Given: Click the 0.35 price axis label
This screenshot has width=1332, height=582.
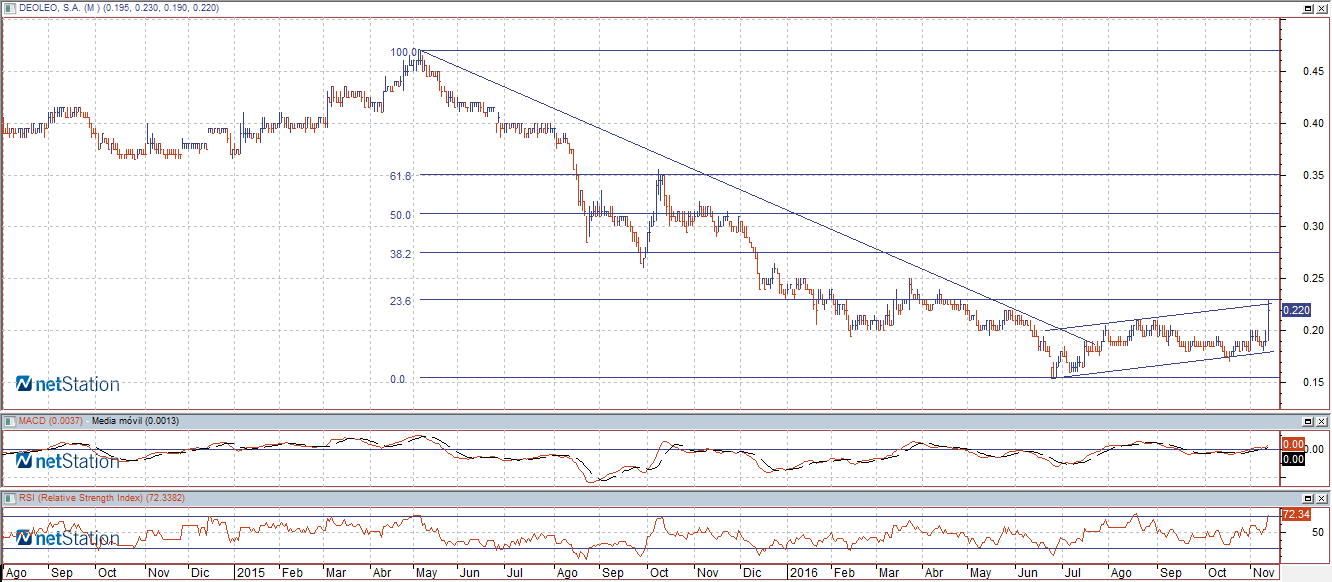Looking at the screenshot, I should pos(1313,175).
